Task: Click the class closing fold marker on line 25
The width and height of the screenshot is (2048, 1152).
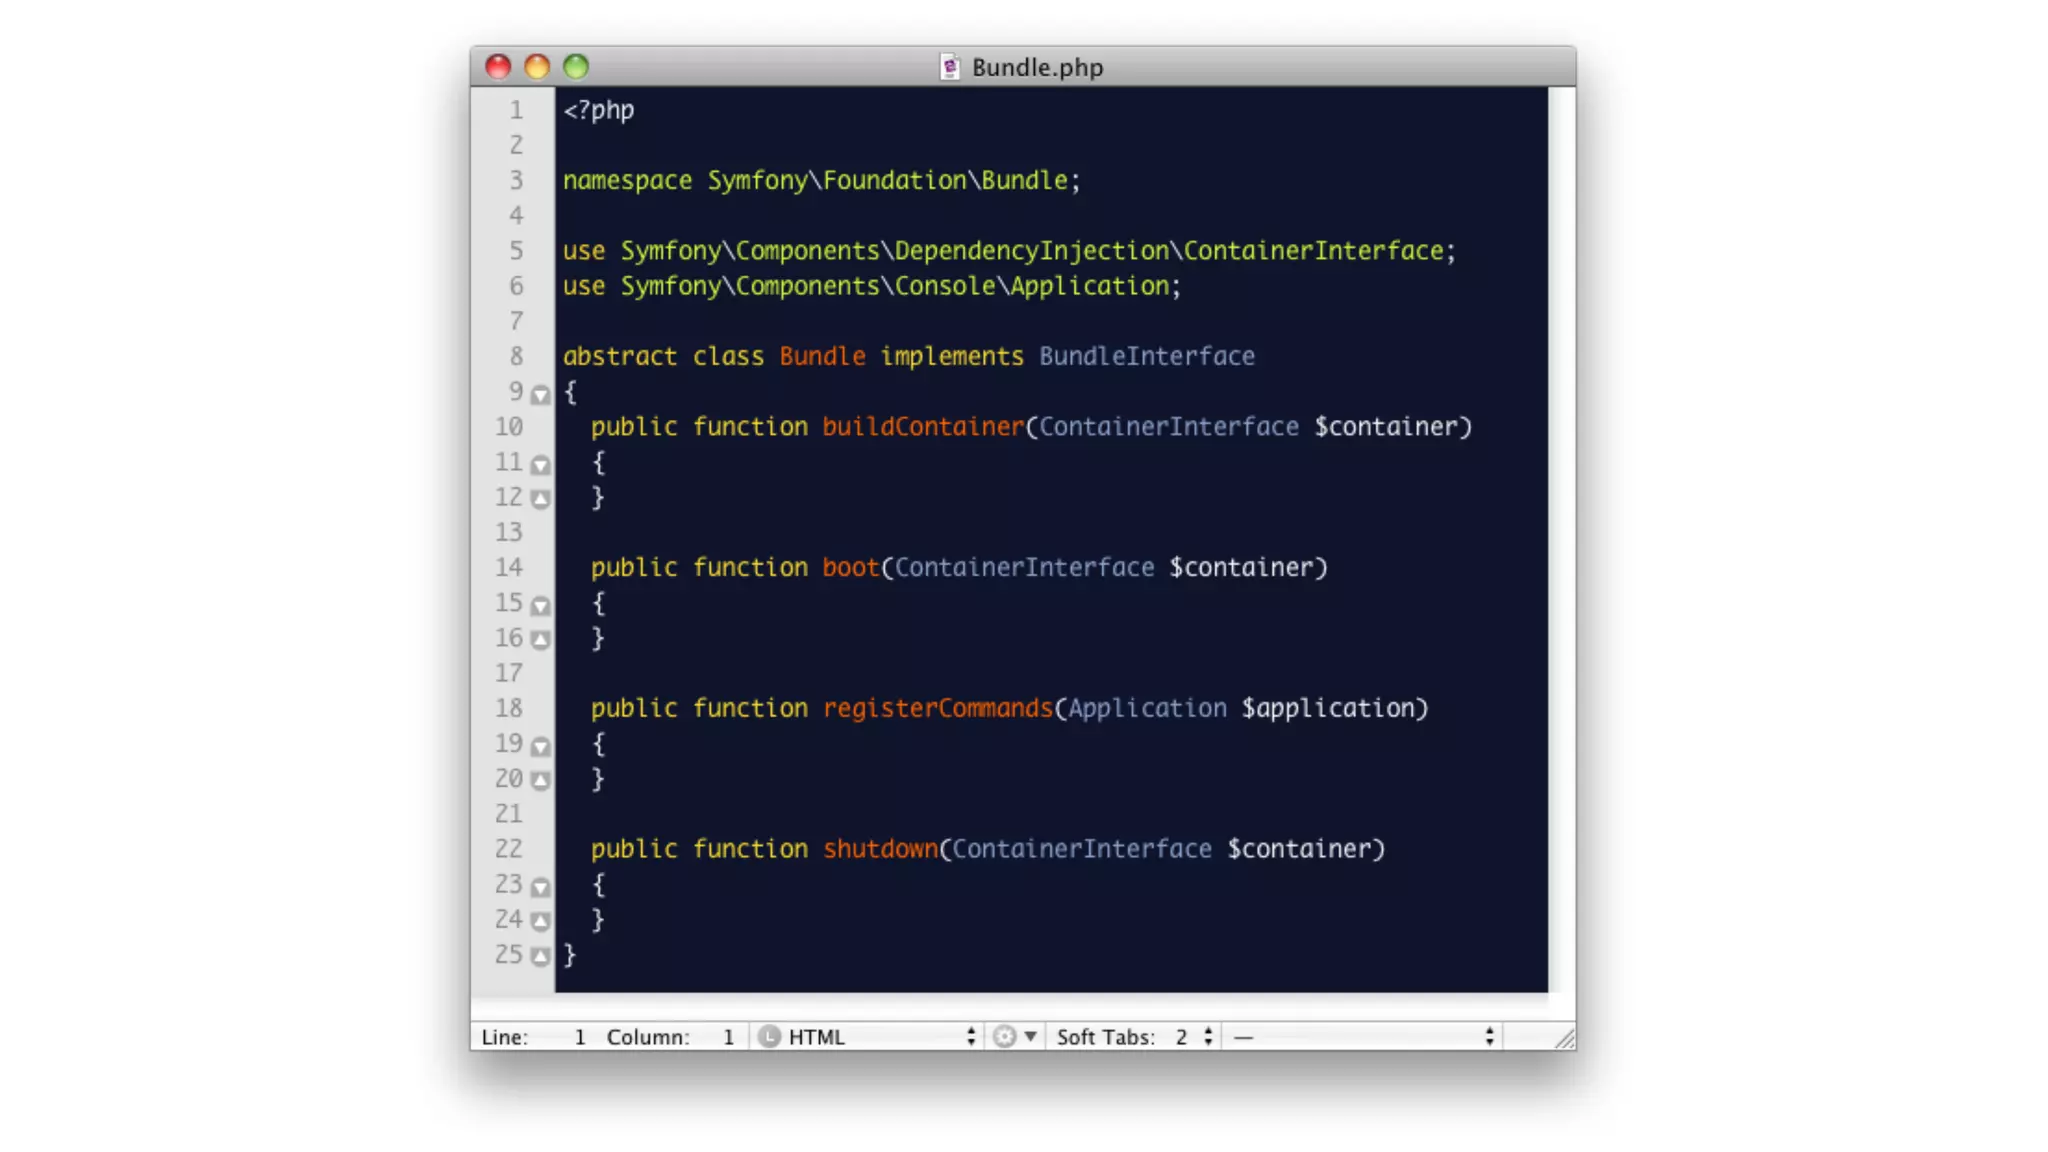Action: tap(540, 956)
